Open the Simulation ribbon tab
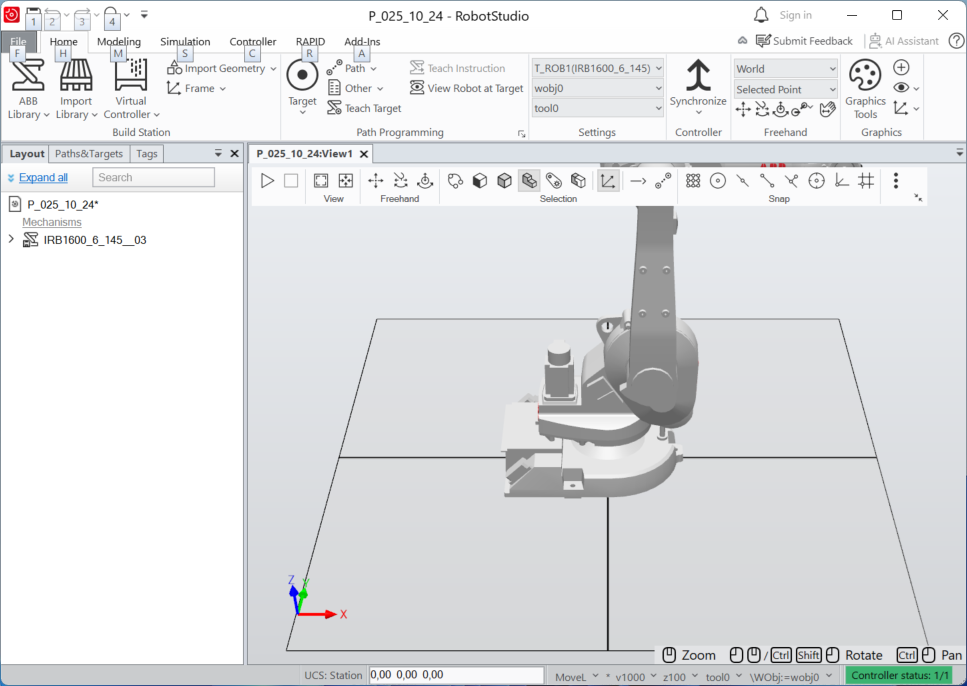The image size is (967, 686). point(185,42)
